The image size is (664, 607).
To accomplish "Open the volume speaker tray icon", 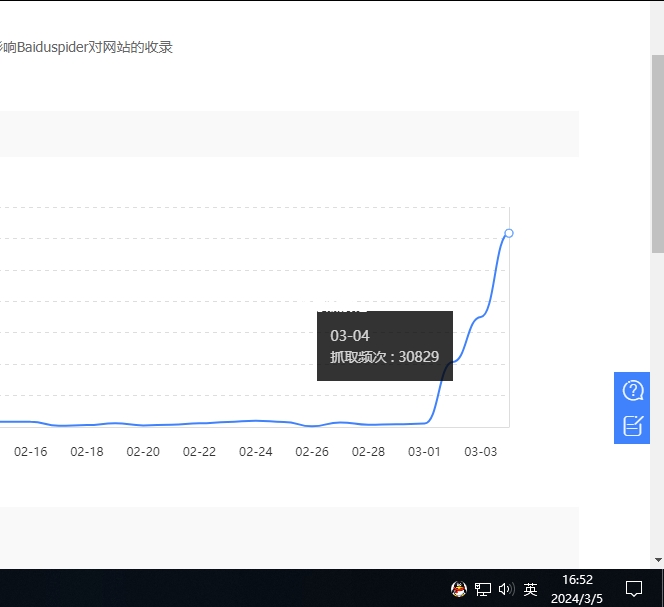I will click(x=506, y=589).
